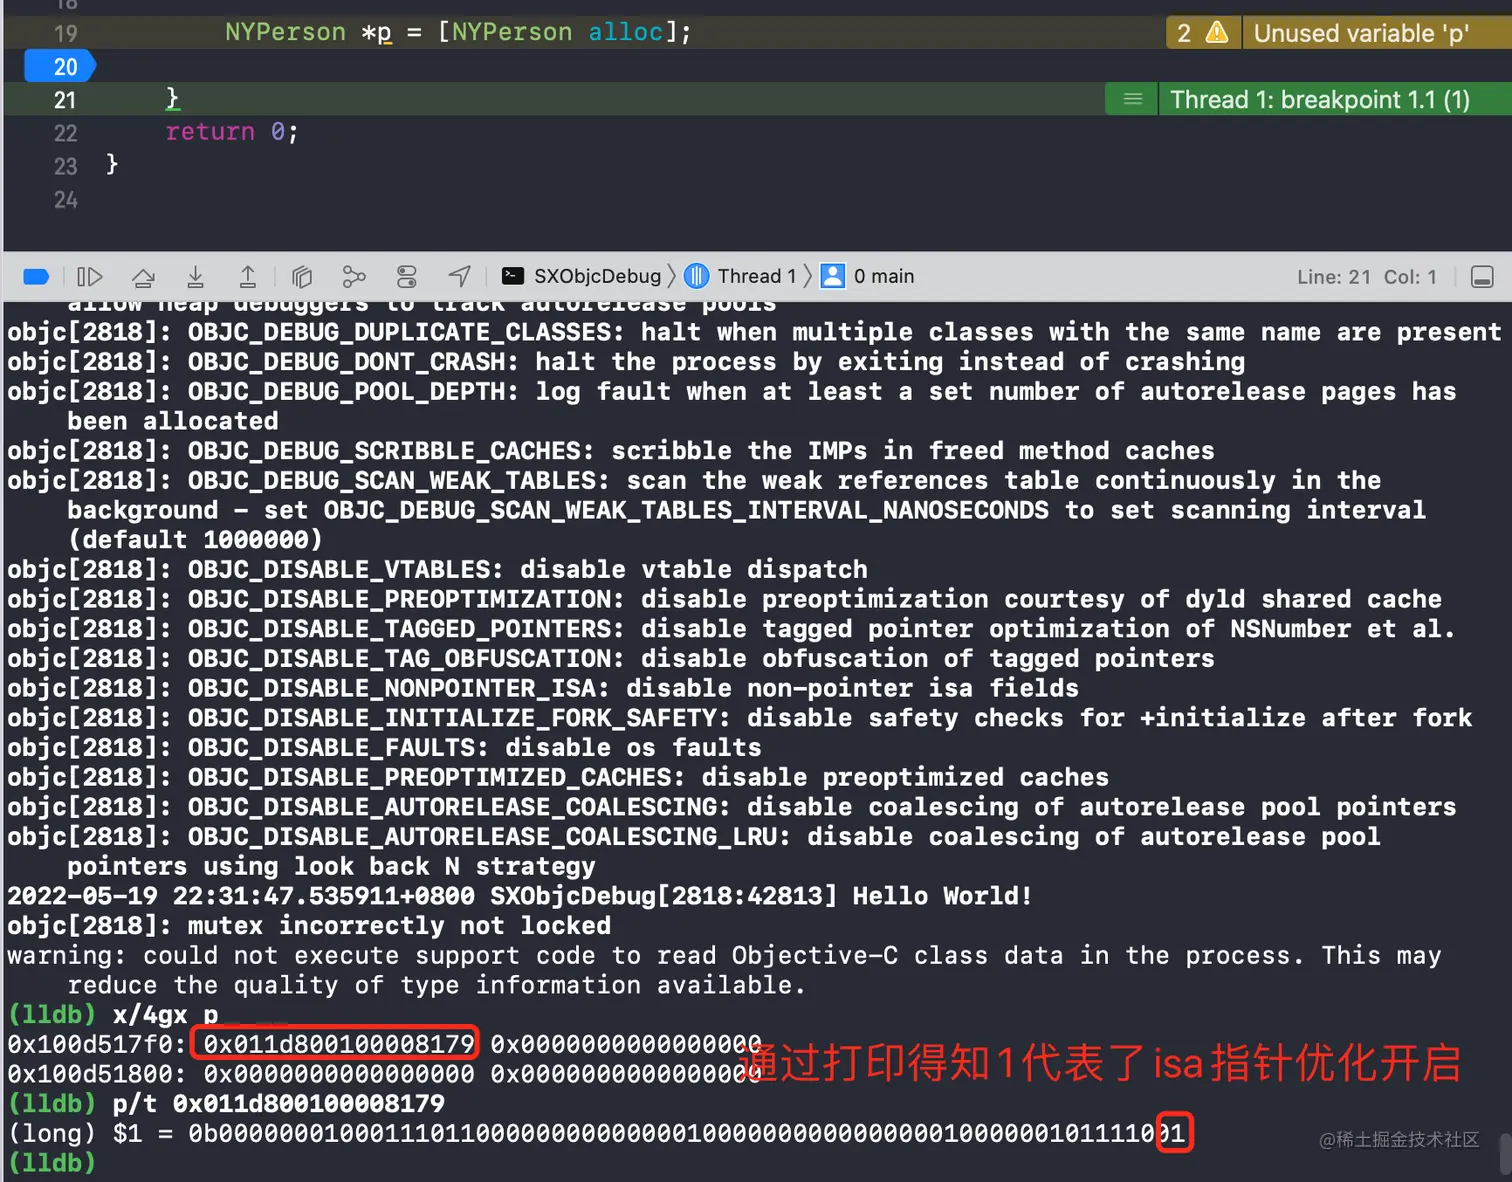Step into the function call
This screenshot has height=1182, width=1512.
[196, 277]
